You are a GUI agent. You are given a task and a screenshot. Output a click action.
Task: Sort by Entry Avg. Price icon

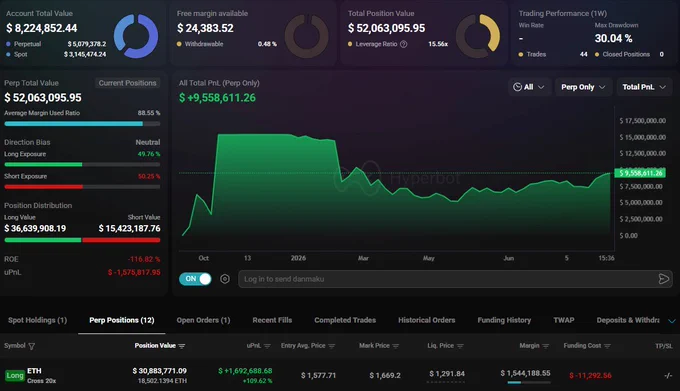pos(332,346)
